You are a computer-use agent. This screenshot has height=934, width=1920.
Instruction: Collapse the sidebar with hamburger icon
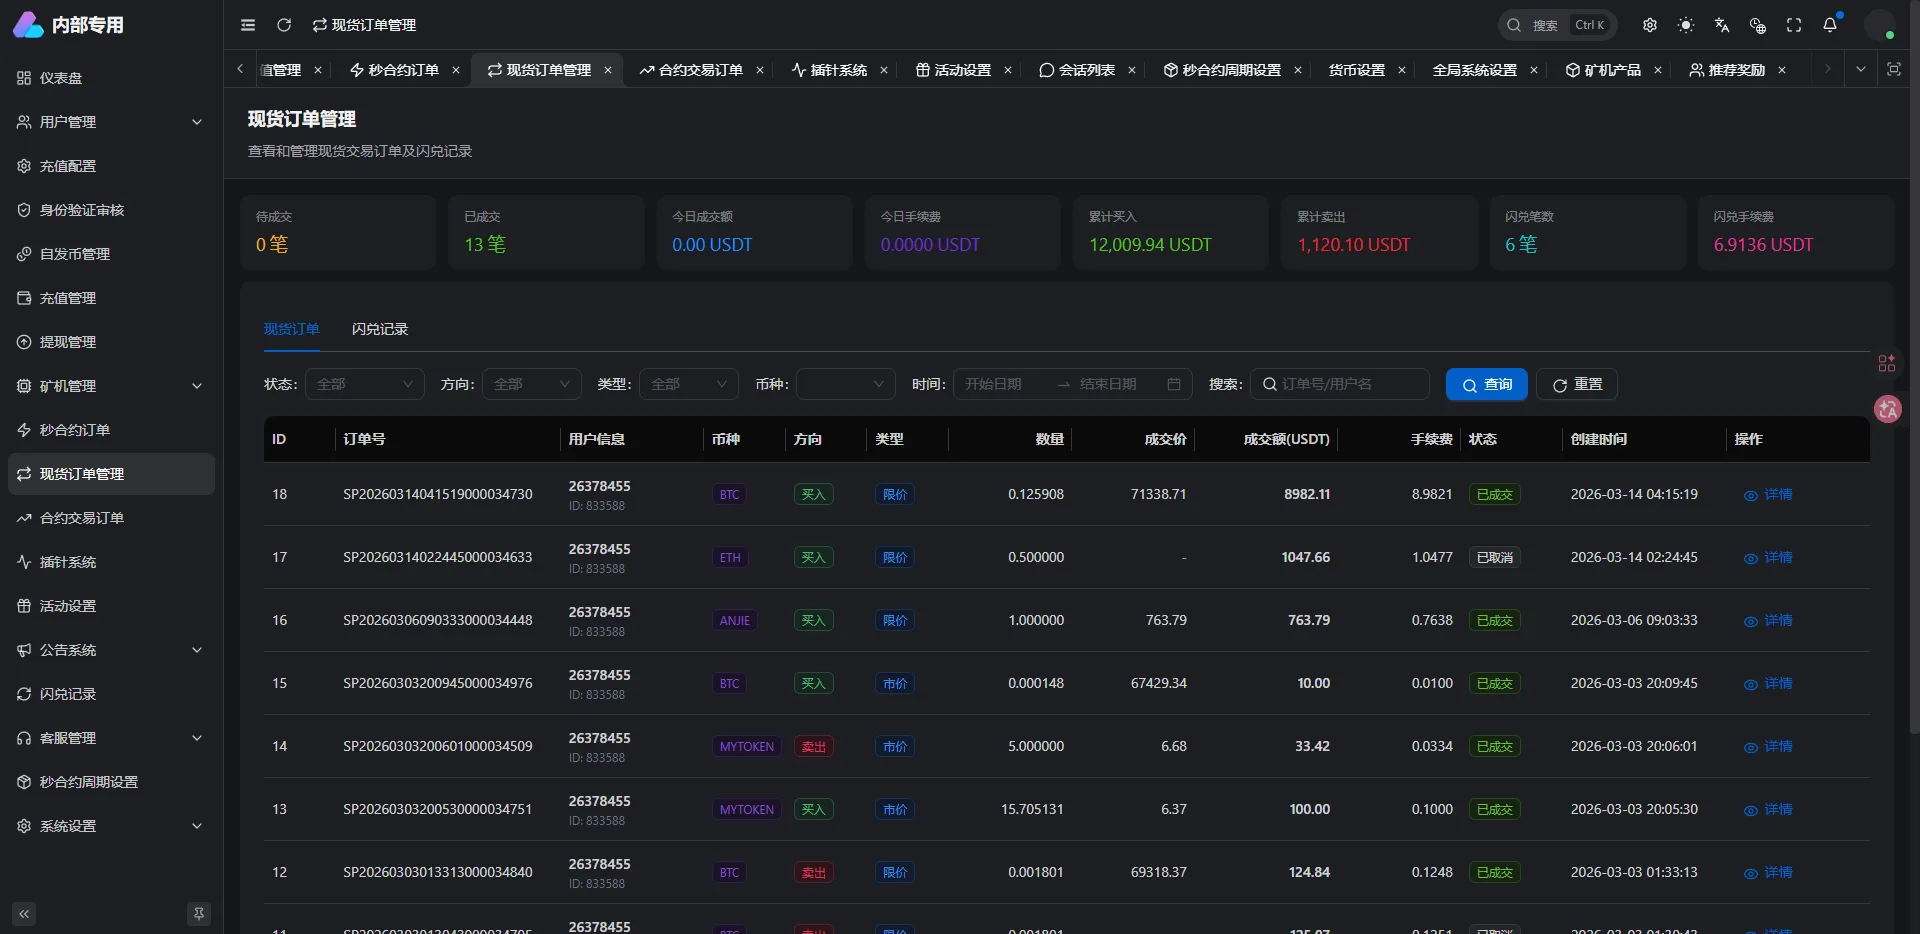(248, 25)
